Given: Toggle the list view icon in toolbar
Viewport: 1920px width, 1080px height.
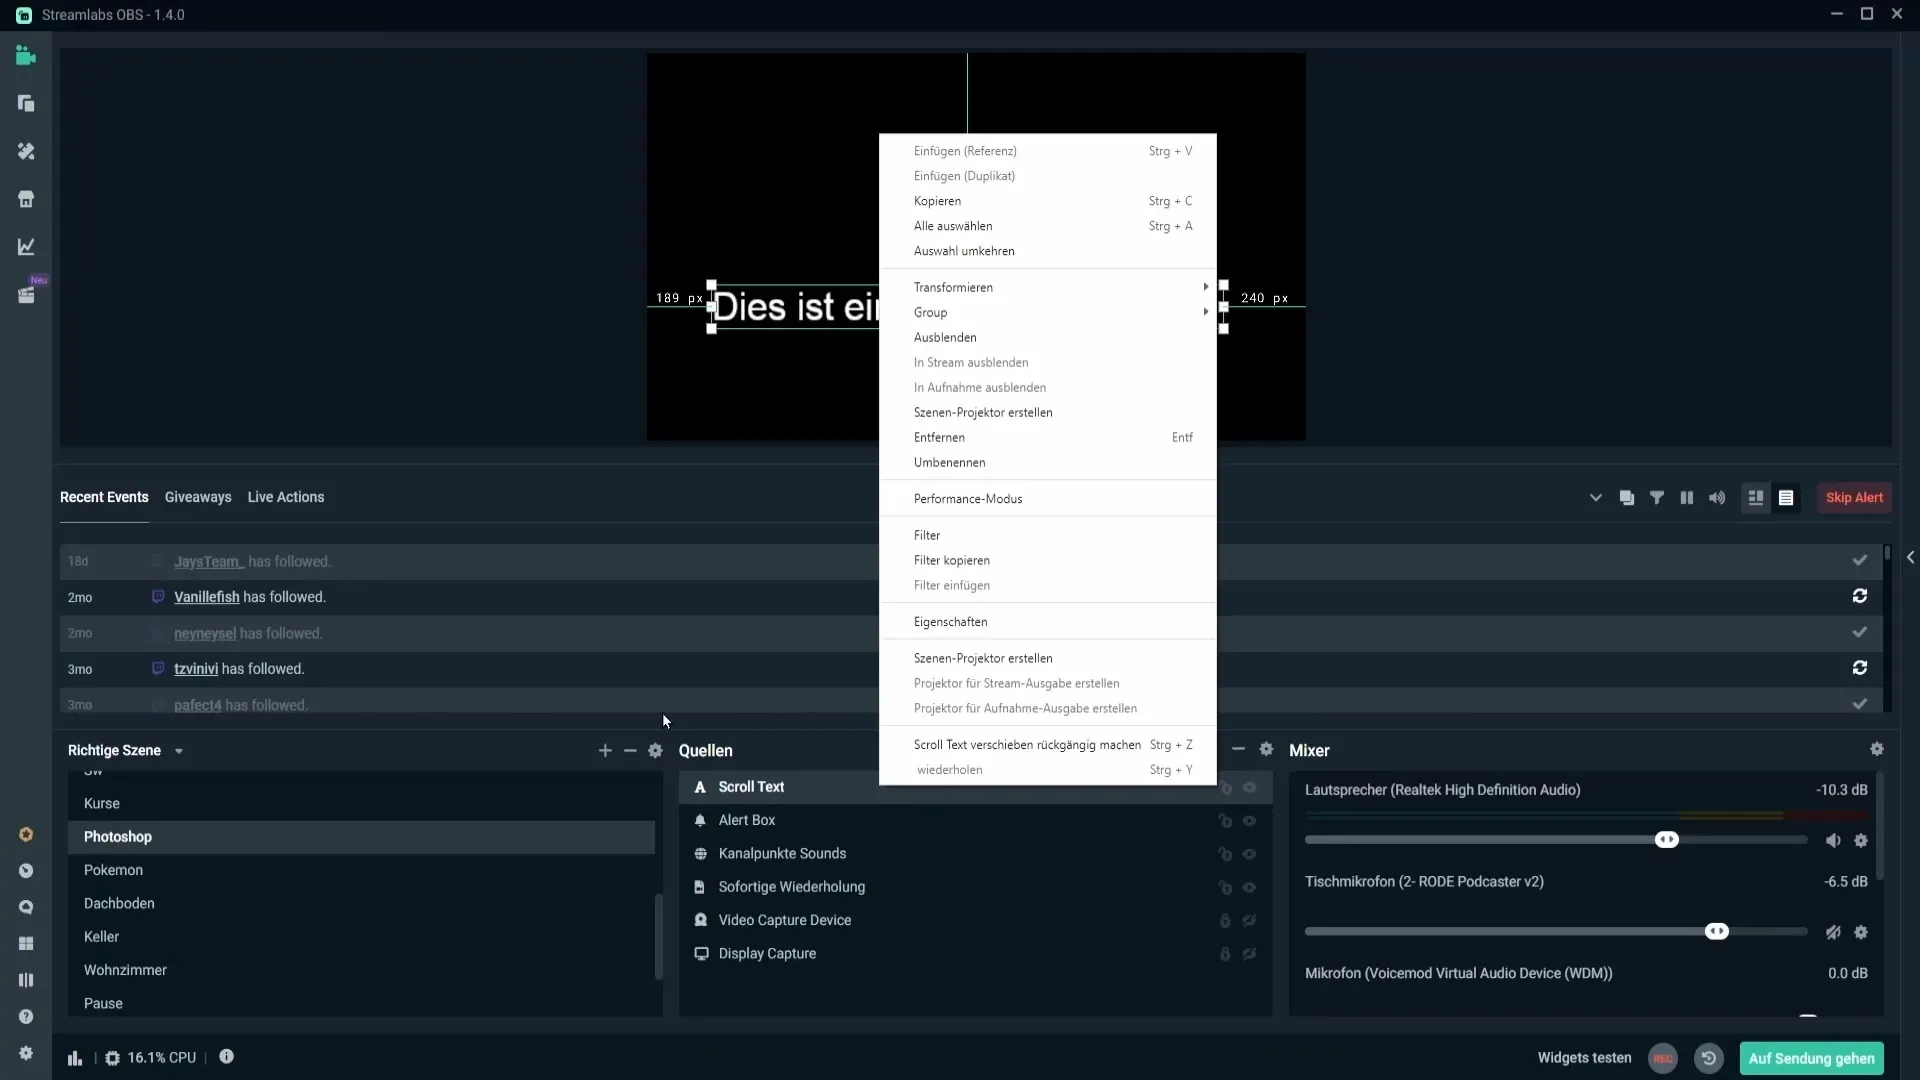Looking at the screenshot, I should (x=1787, y=497).
